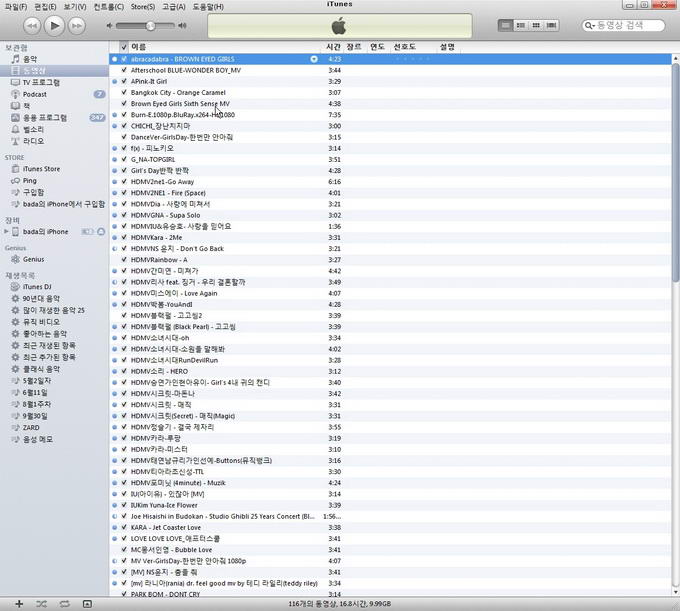Viewport: 680px width, 611px height.
Task: Uncheck APink-It Girl checkbox
Action: pos(124,81)
